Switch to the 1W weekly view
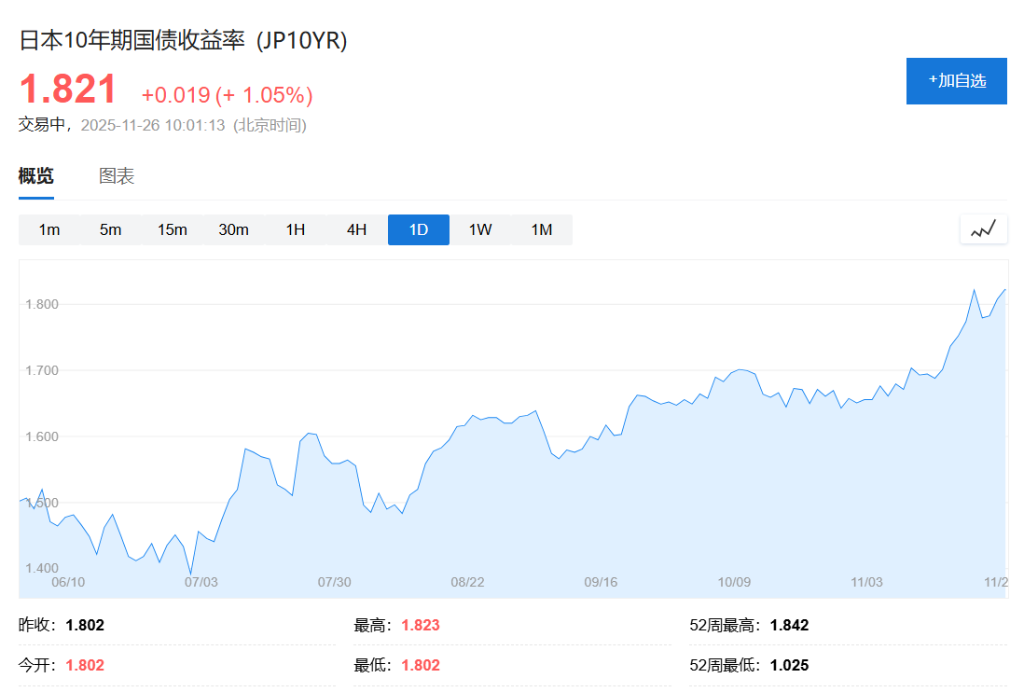The width and height of the screenshot is (1024, 698). coord(480,229)
